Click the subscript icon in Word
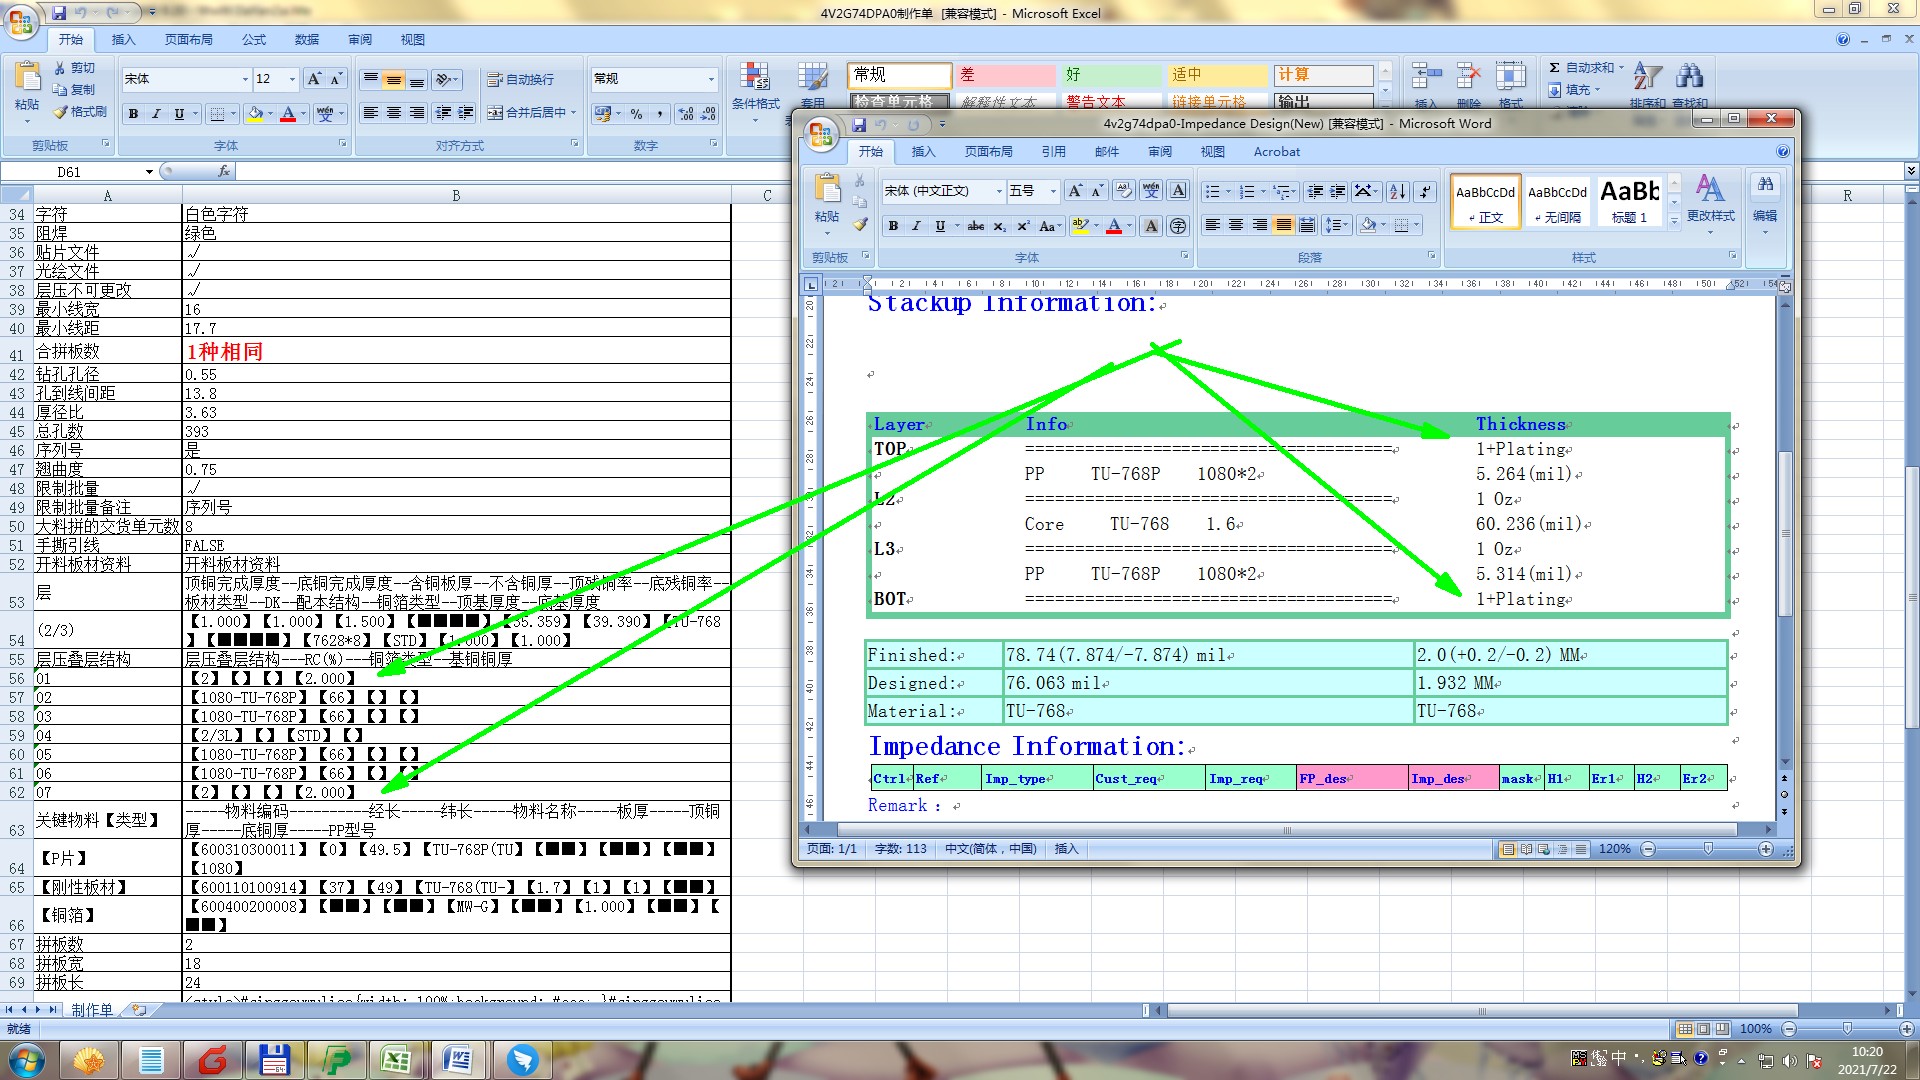The width and height of the screenshot is (1920, 1080). 999,226
